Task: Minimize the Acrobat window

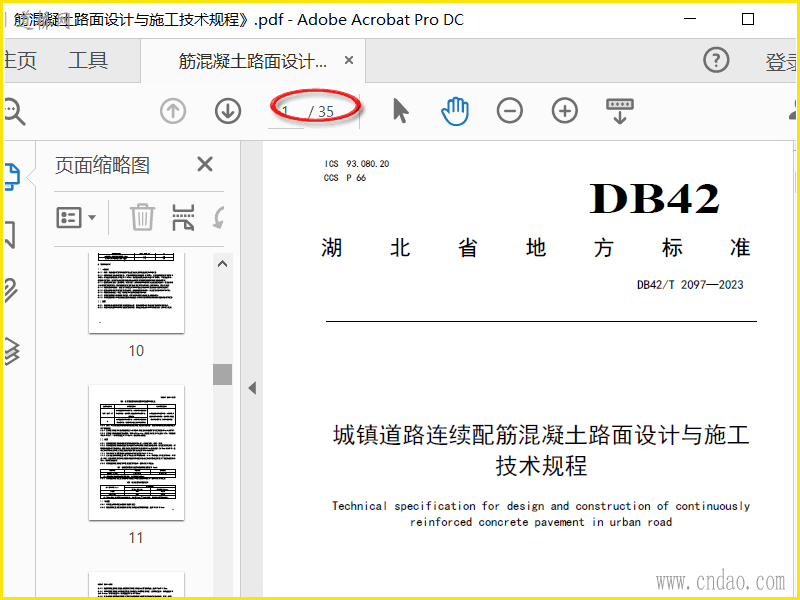Action: [690, 19]
